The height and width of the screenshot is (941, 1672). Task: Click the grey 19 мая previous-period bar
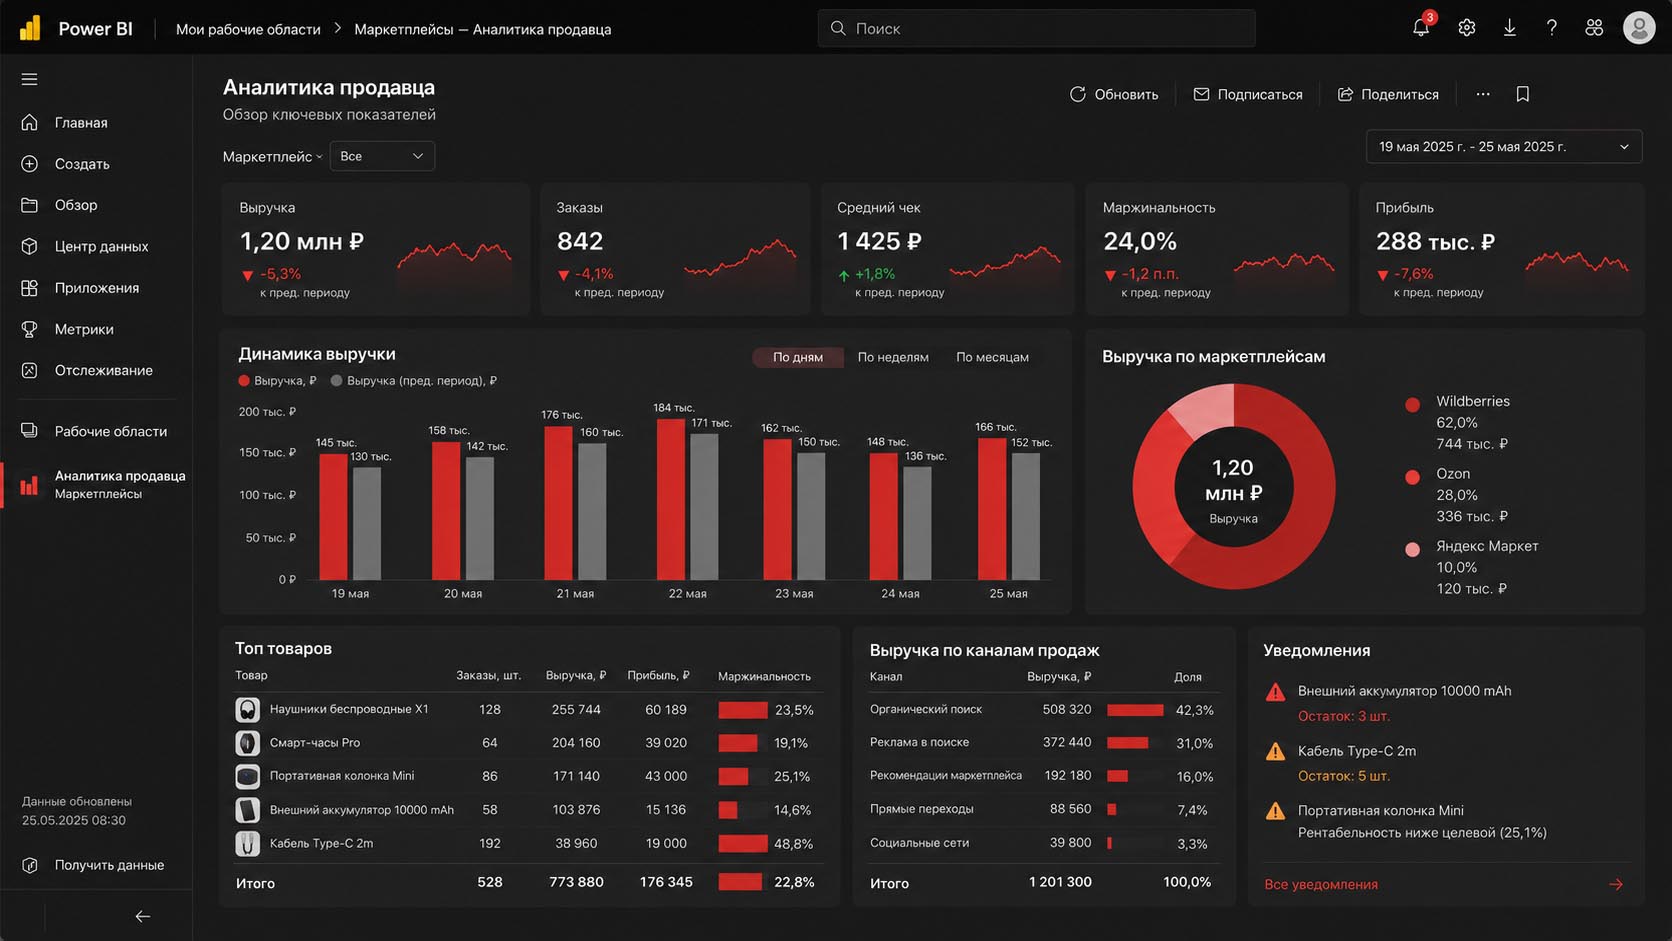coord(367,524)
